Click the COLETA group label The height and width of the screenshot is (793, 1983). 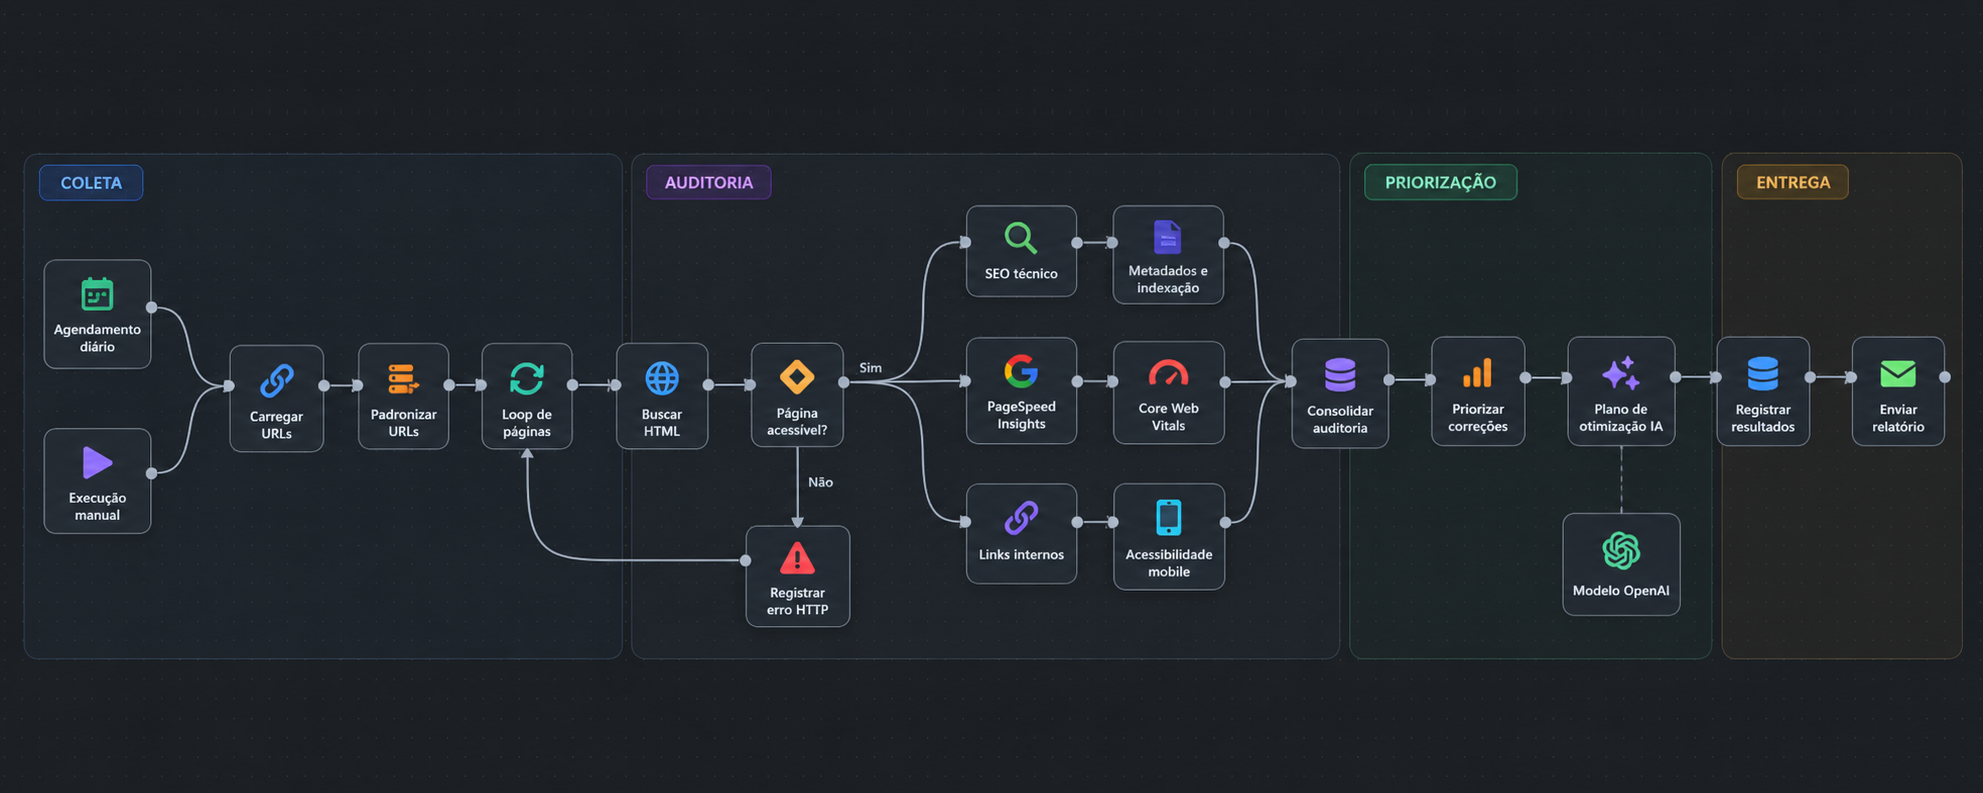point(91,183)
